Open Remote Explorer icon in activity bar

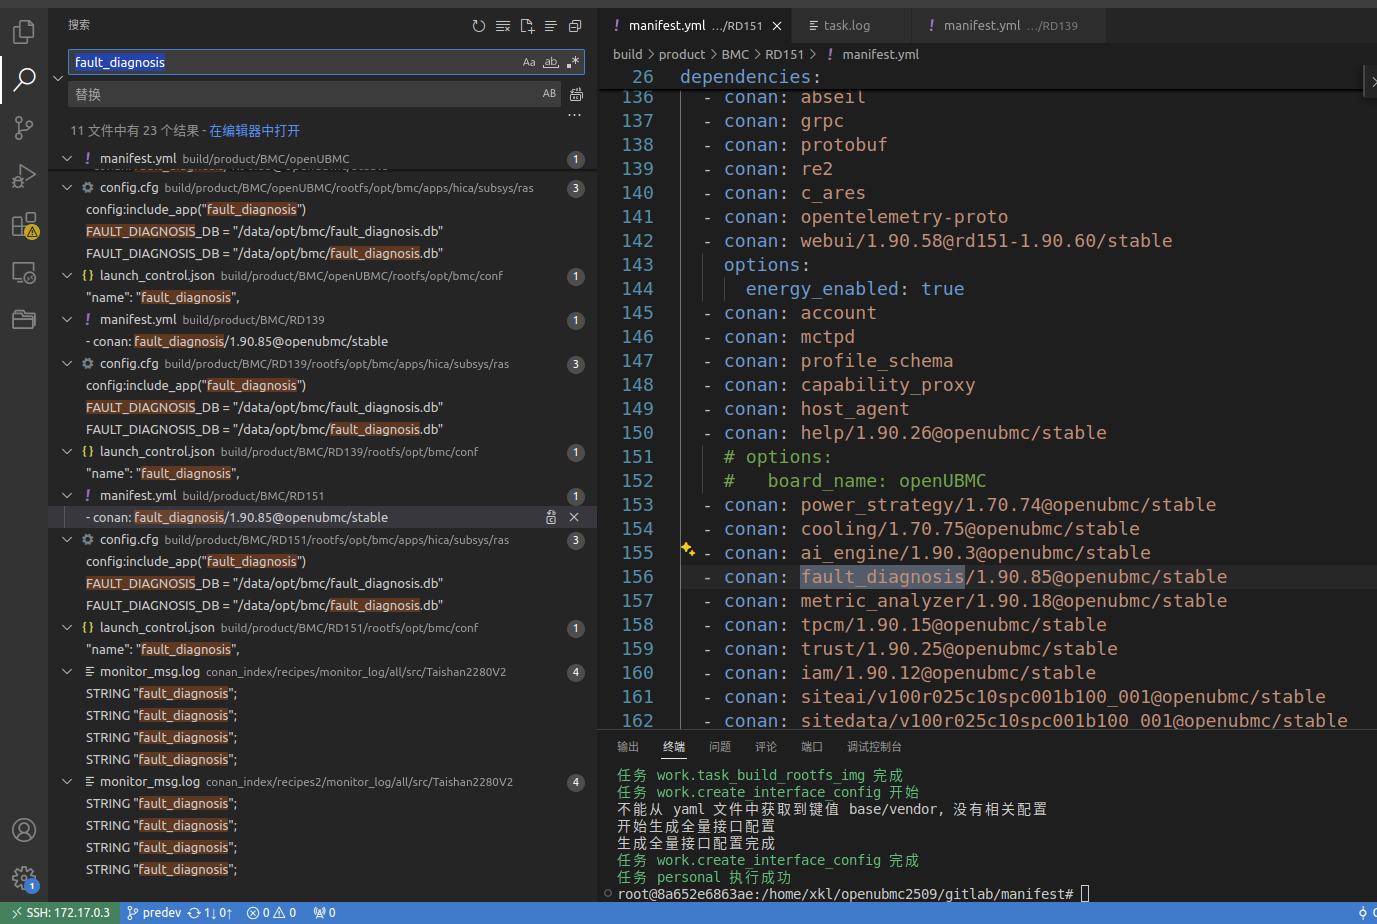23,272
